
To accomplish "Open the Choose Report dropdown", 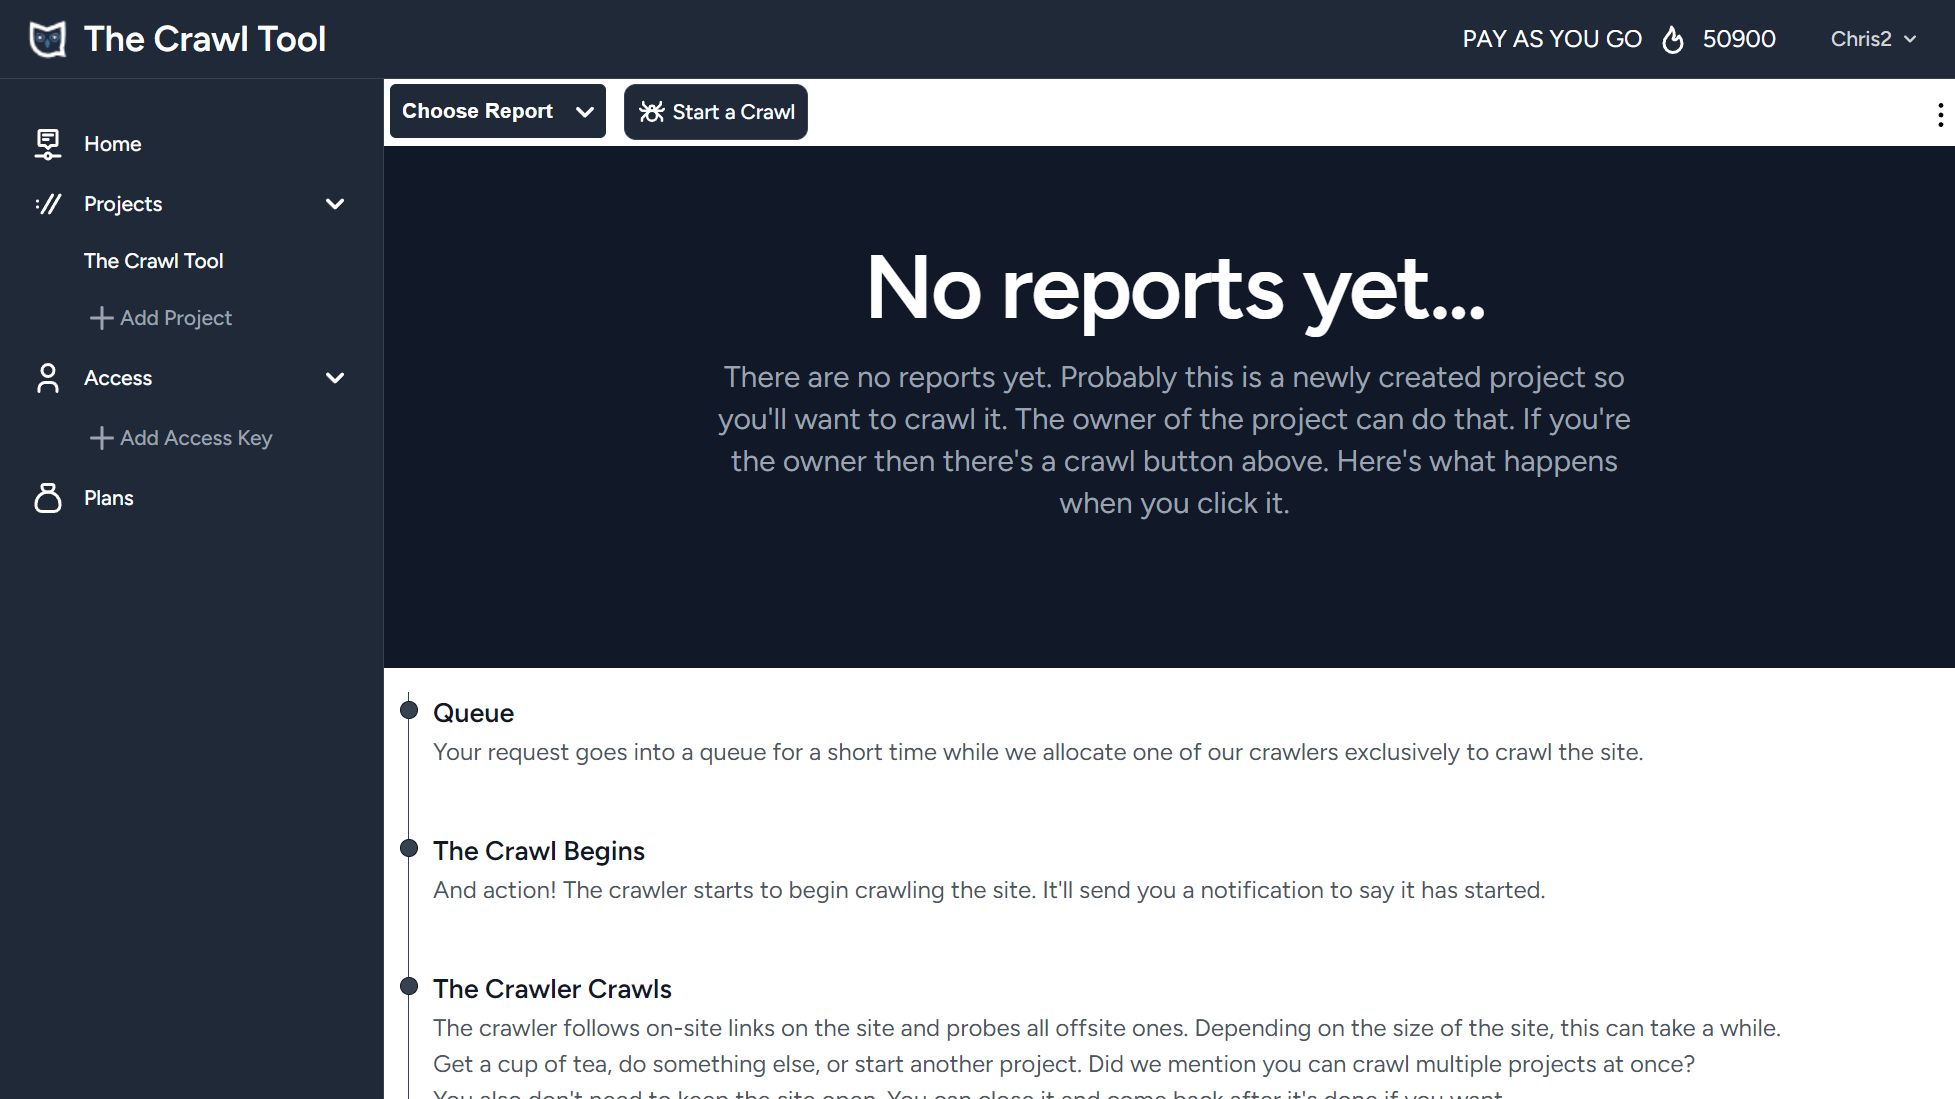I will 497,111.
